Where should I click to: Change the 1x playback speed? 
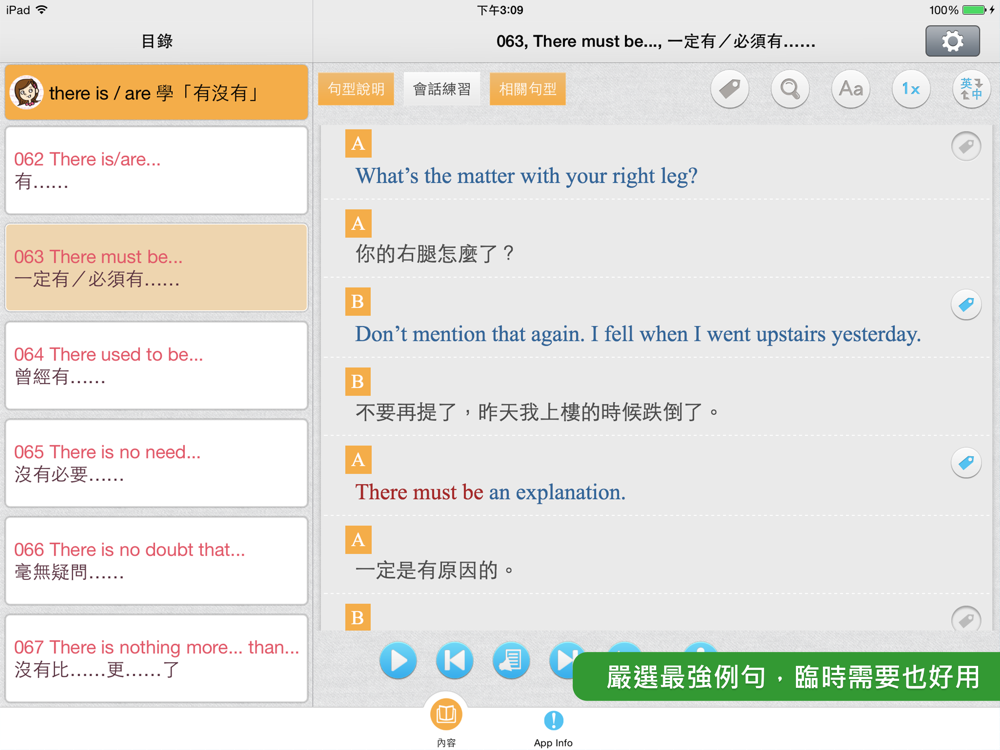point(911,89)
